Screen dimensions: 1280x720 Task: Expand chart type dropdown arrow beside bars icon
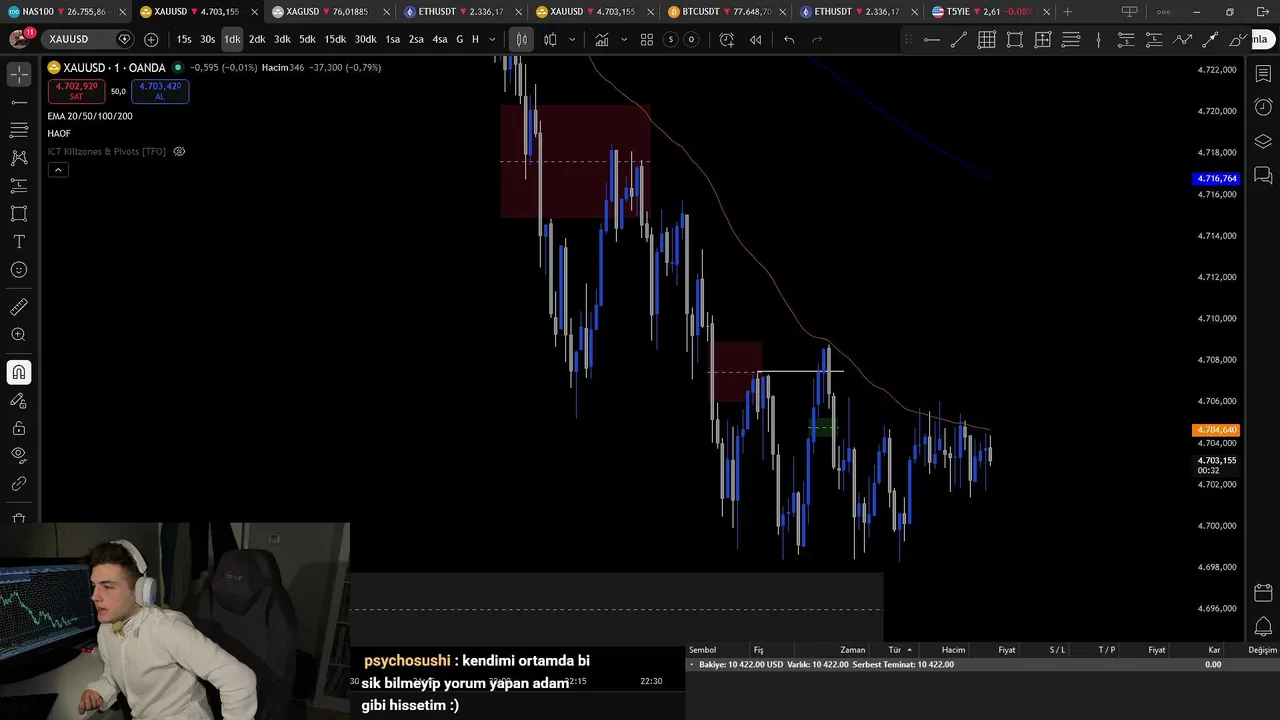tap(572, 39)
